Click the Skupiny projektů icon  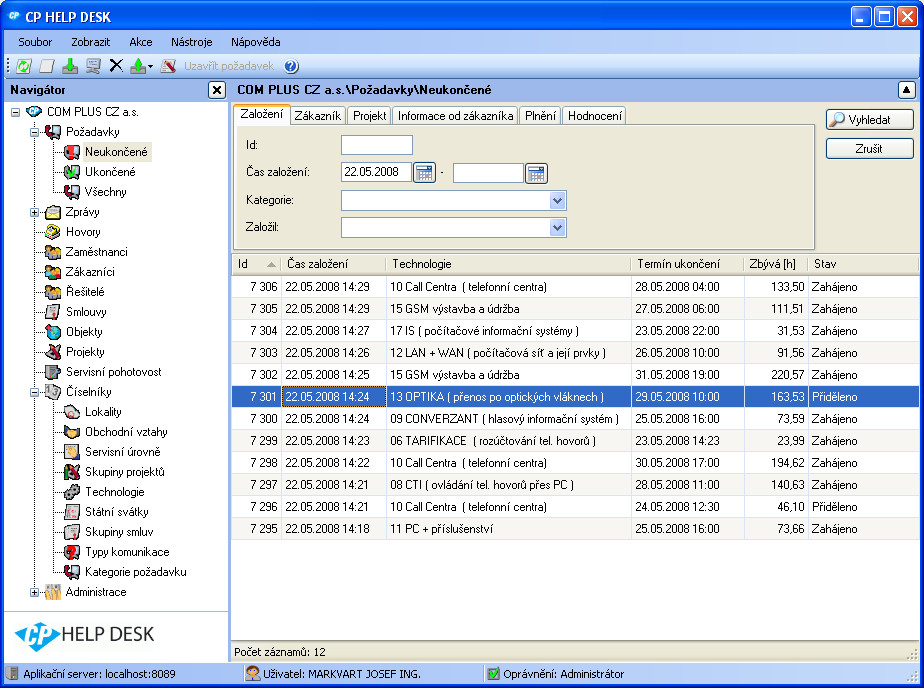pos(72,472)
